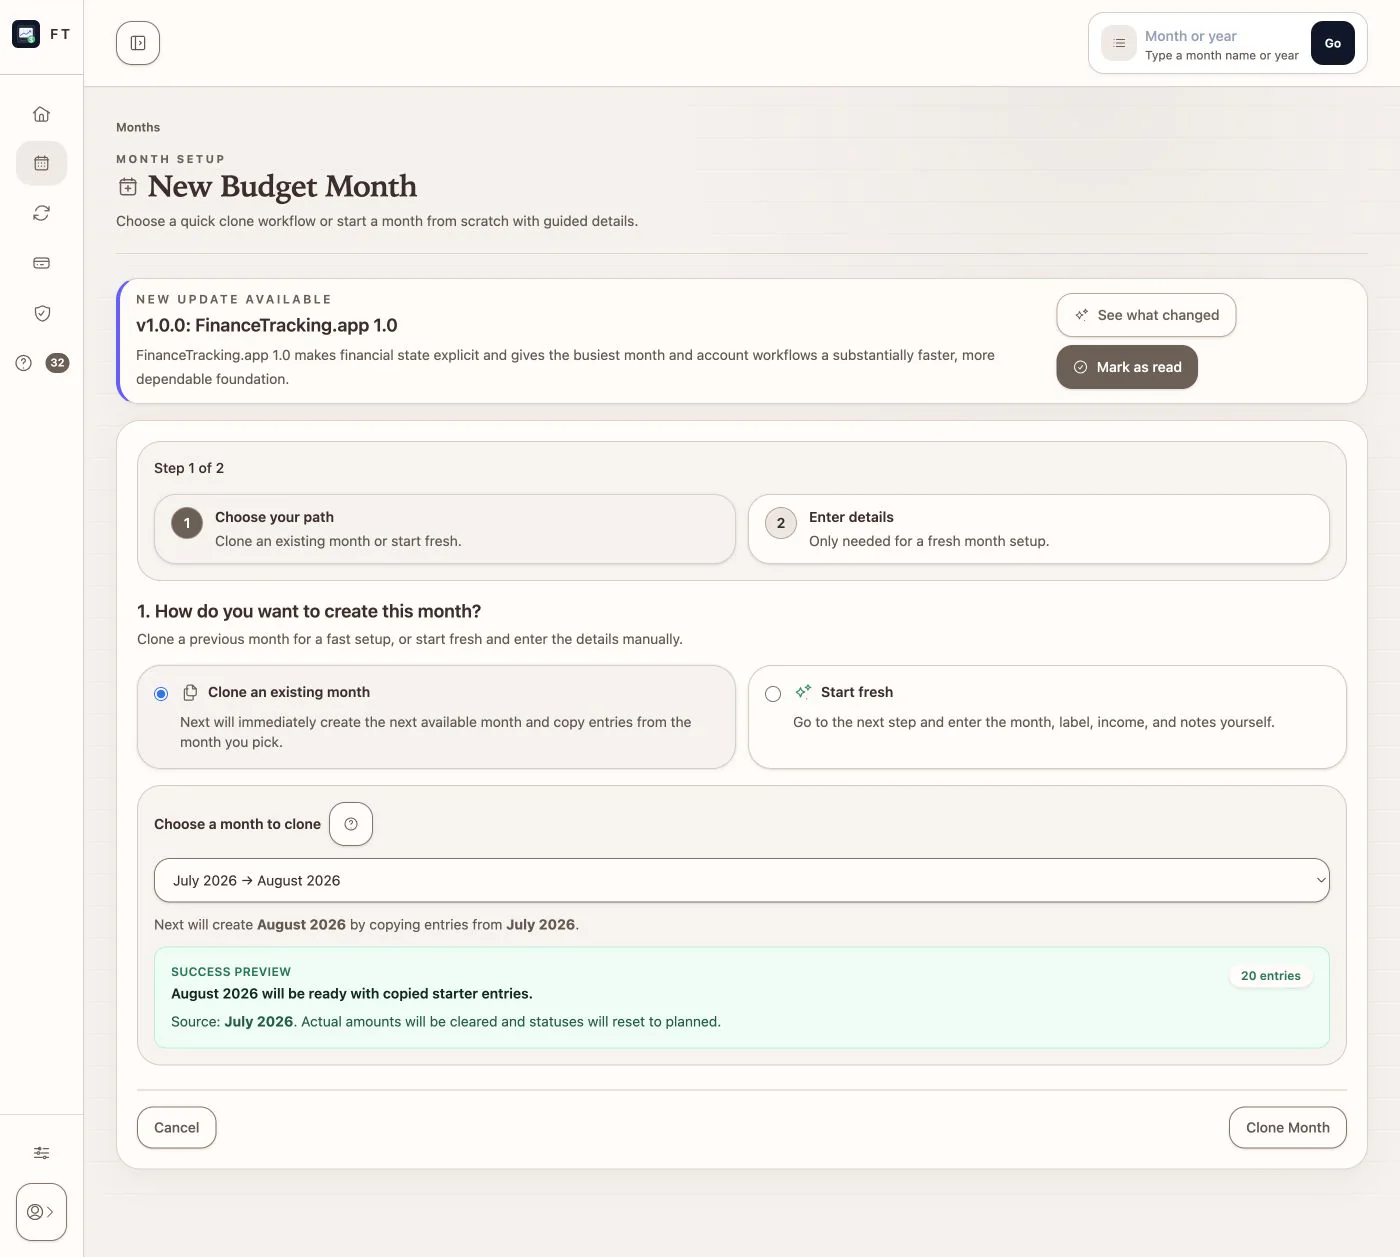Click the help icon beside Choose a month to clone
The width and height of the screenshot is (1400, 1257).
[x=351, y=824]
